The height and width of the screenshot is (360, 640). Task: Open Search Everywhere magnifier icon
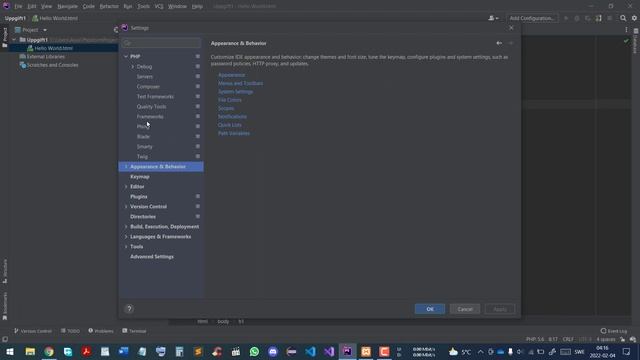coord(623,18)
